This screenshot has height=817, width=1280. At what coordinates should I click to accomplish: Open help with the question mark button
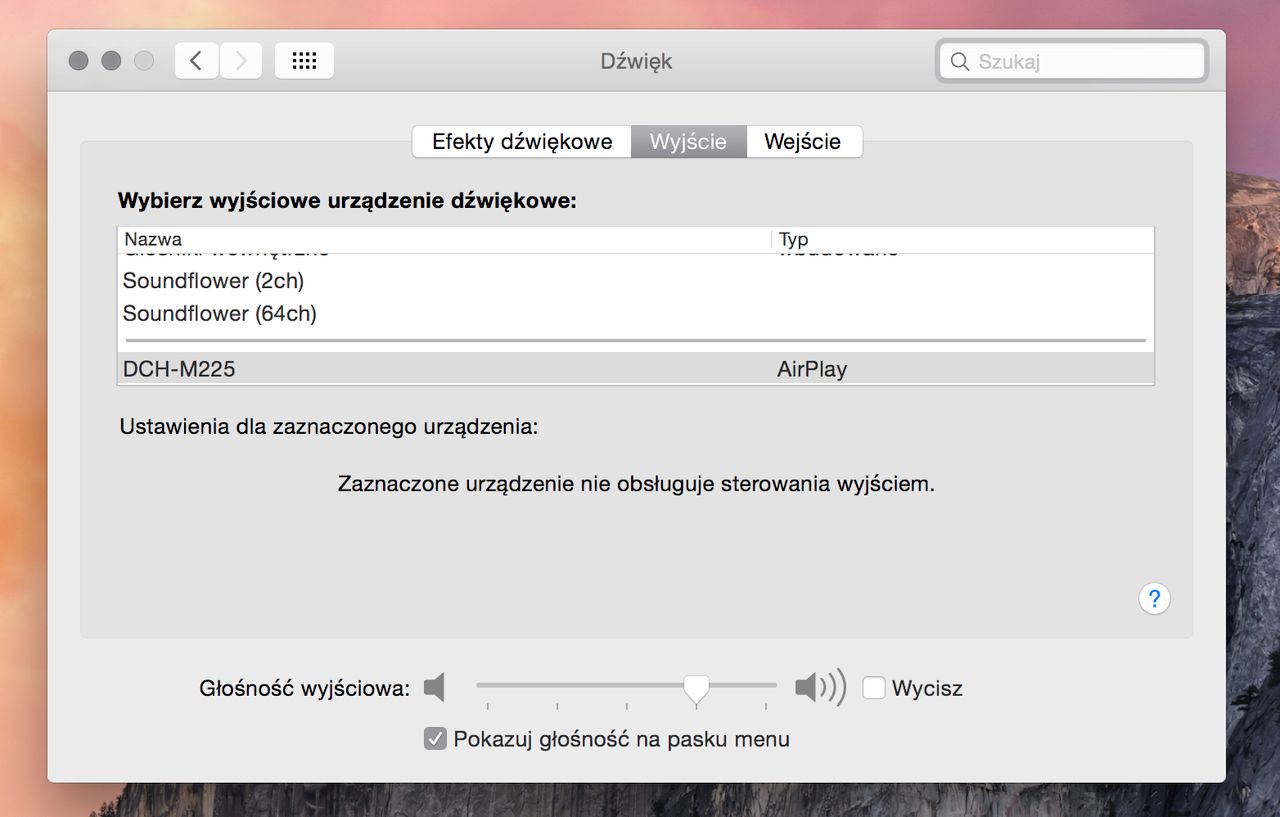[x=1154, y=599]
